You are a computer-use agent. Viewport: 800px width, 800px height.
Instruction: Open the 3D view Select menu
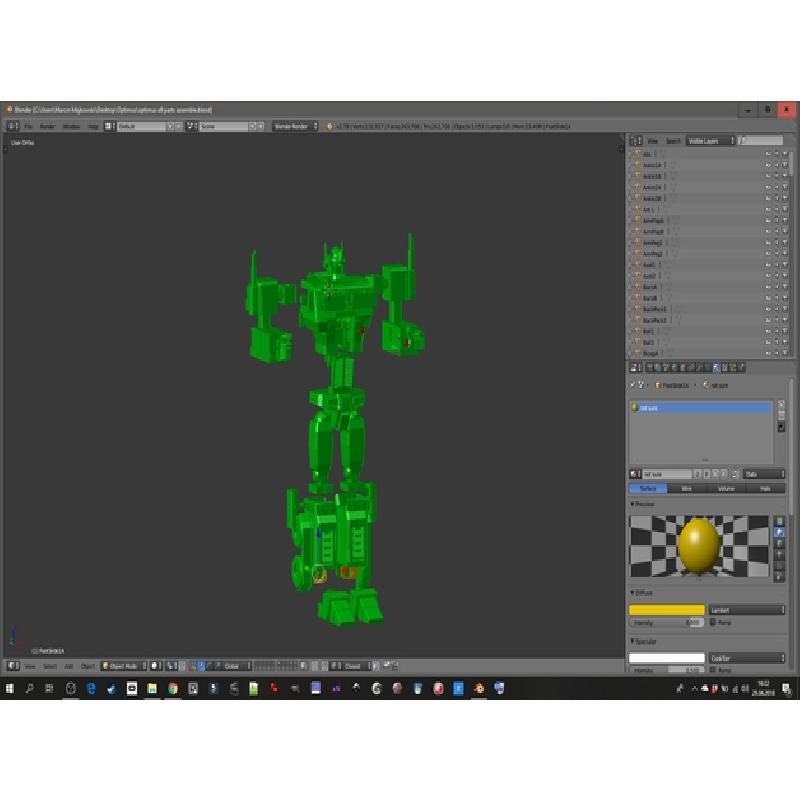(x=50, y=666)
